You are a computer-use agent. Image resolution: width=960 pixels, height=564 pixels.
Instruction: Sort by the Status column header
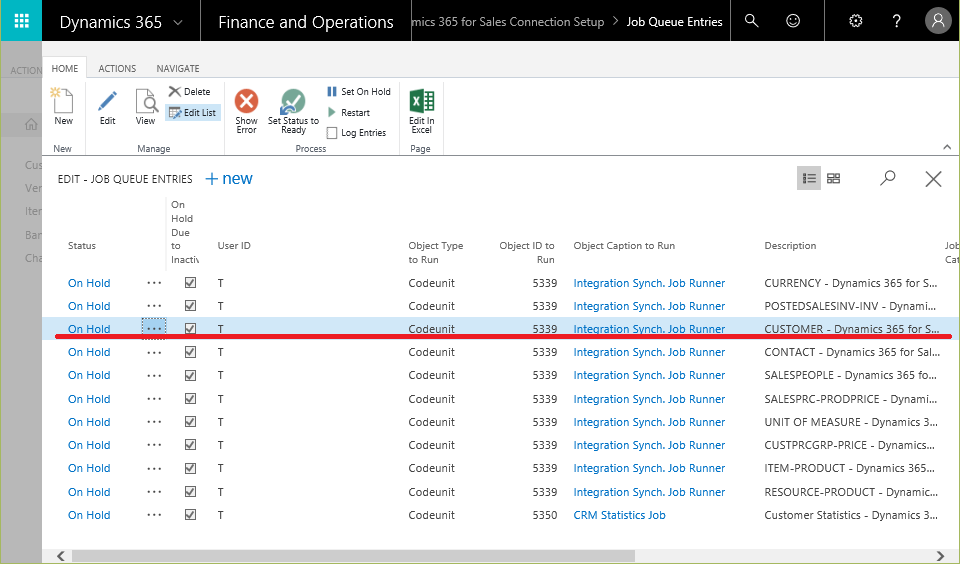pyautogui.click(x=82, y=246)
